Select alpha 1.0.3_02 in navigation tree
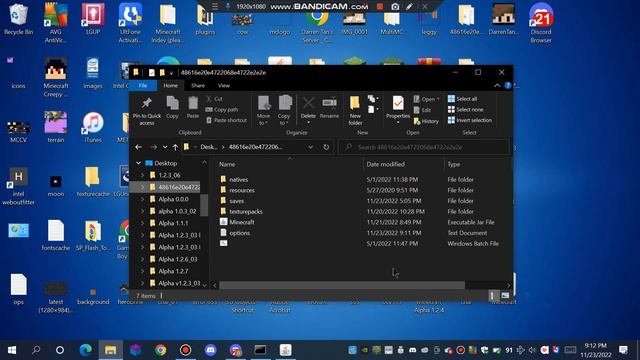The height and width of the screenshot is (360, 640). click(x=177, y=211)
